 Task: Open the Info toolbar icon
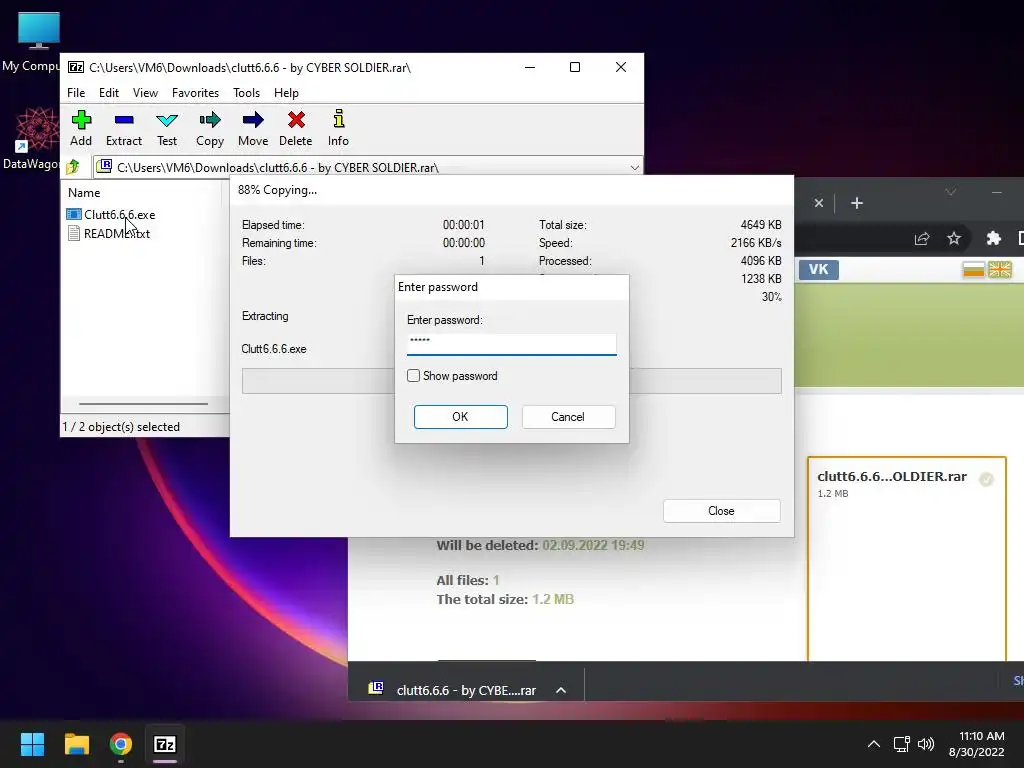click(x=338, y=129)
